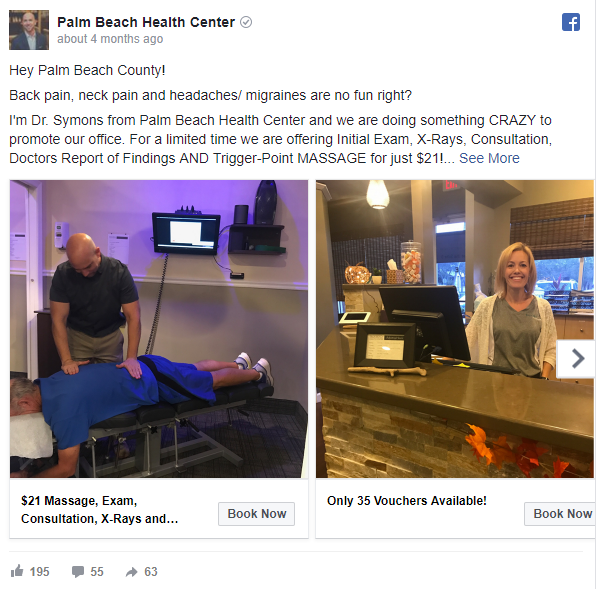Click the 'Only 35 Vouchers Available!' headline
598x589 pixels.
click(407, 500)
